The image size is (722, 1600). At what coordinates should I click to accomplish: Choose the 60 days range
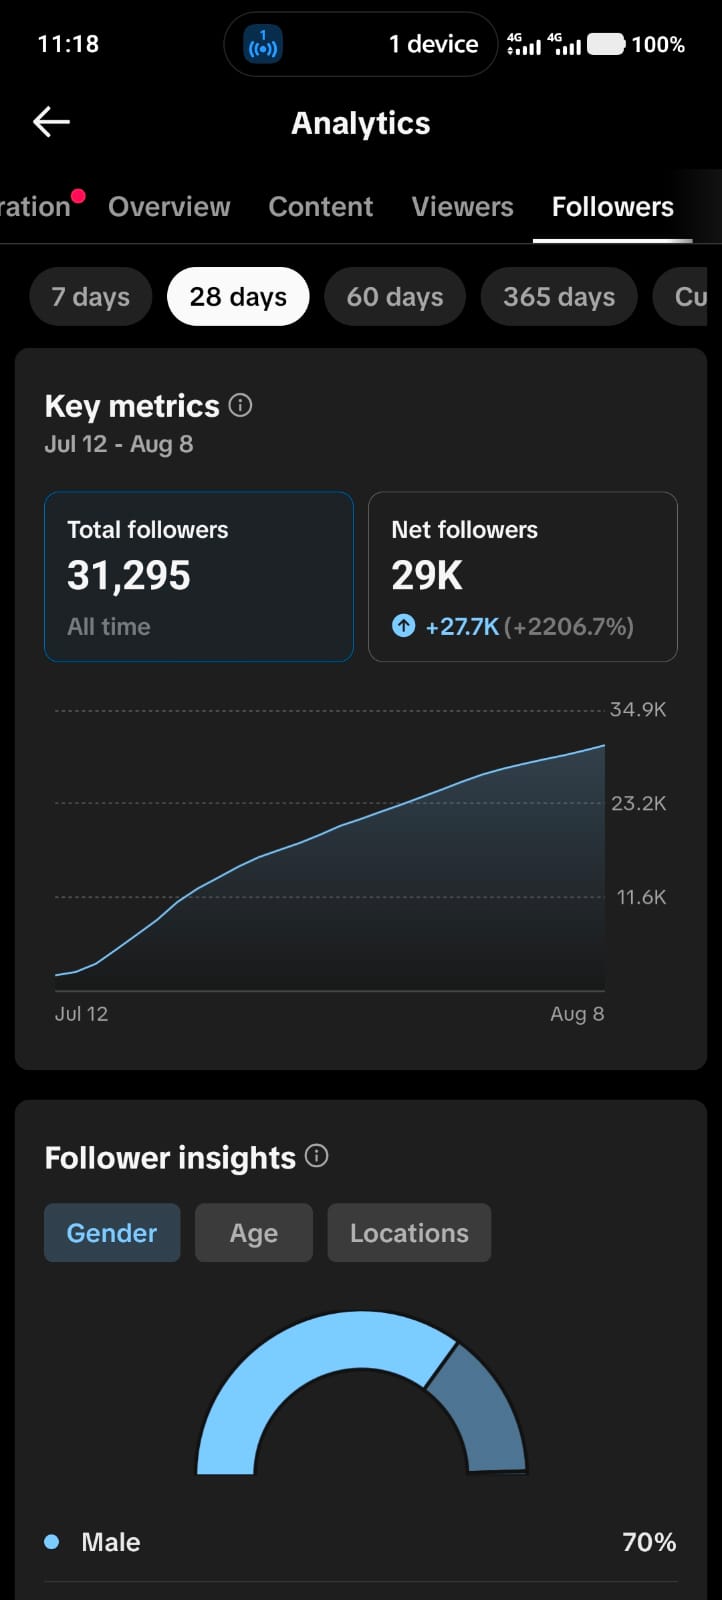pyautogui.click(x=395, y=297)
